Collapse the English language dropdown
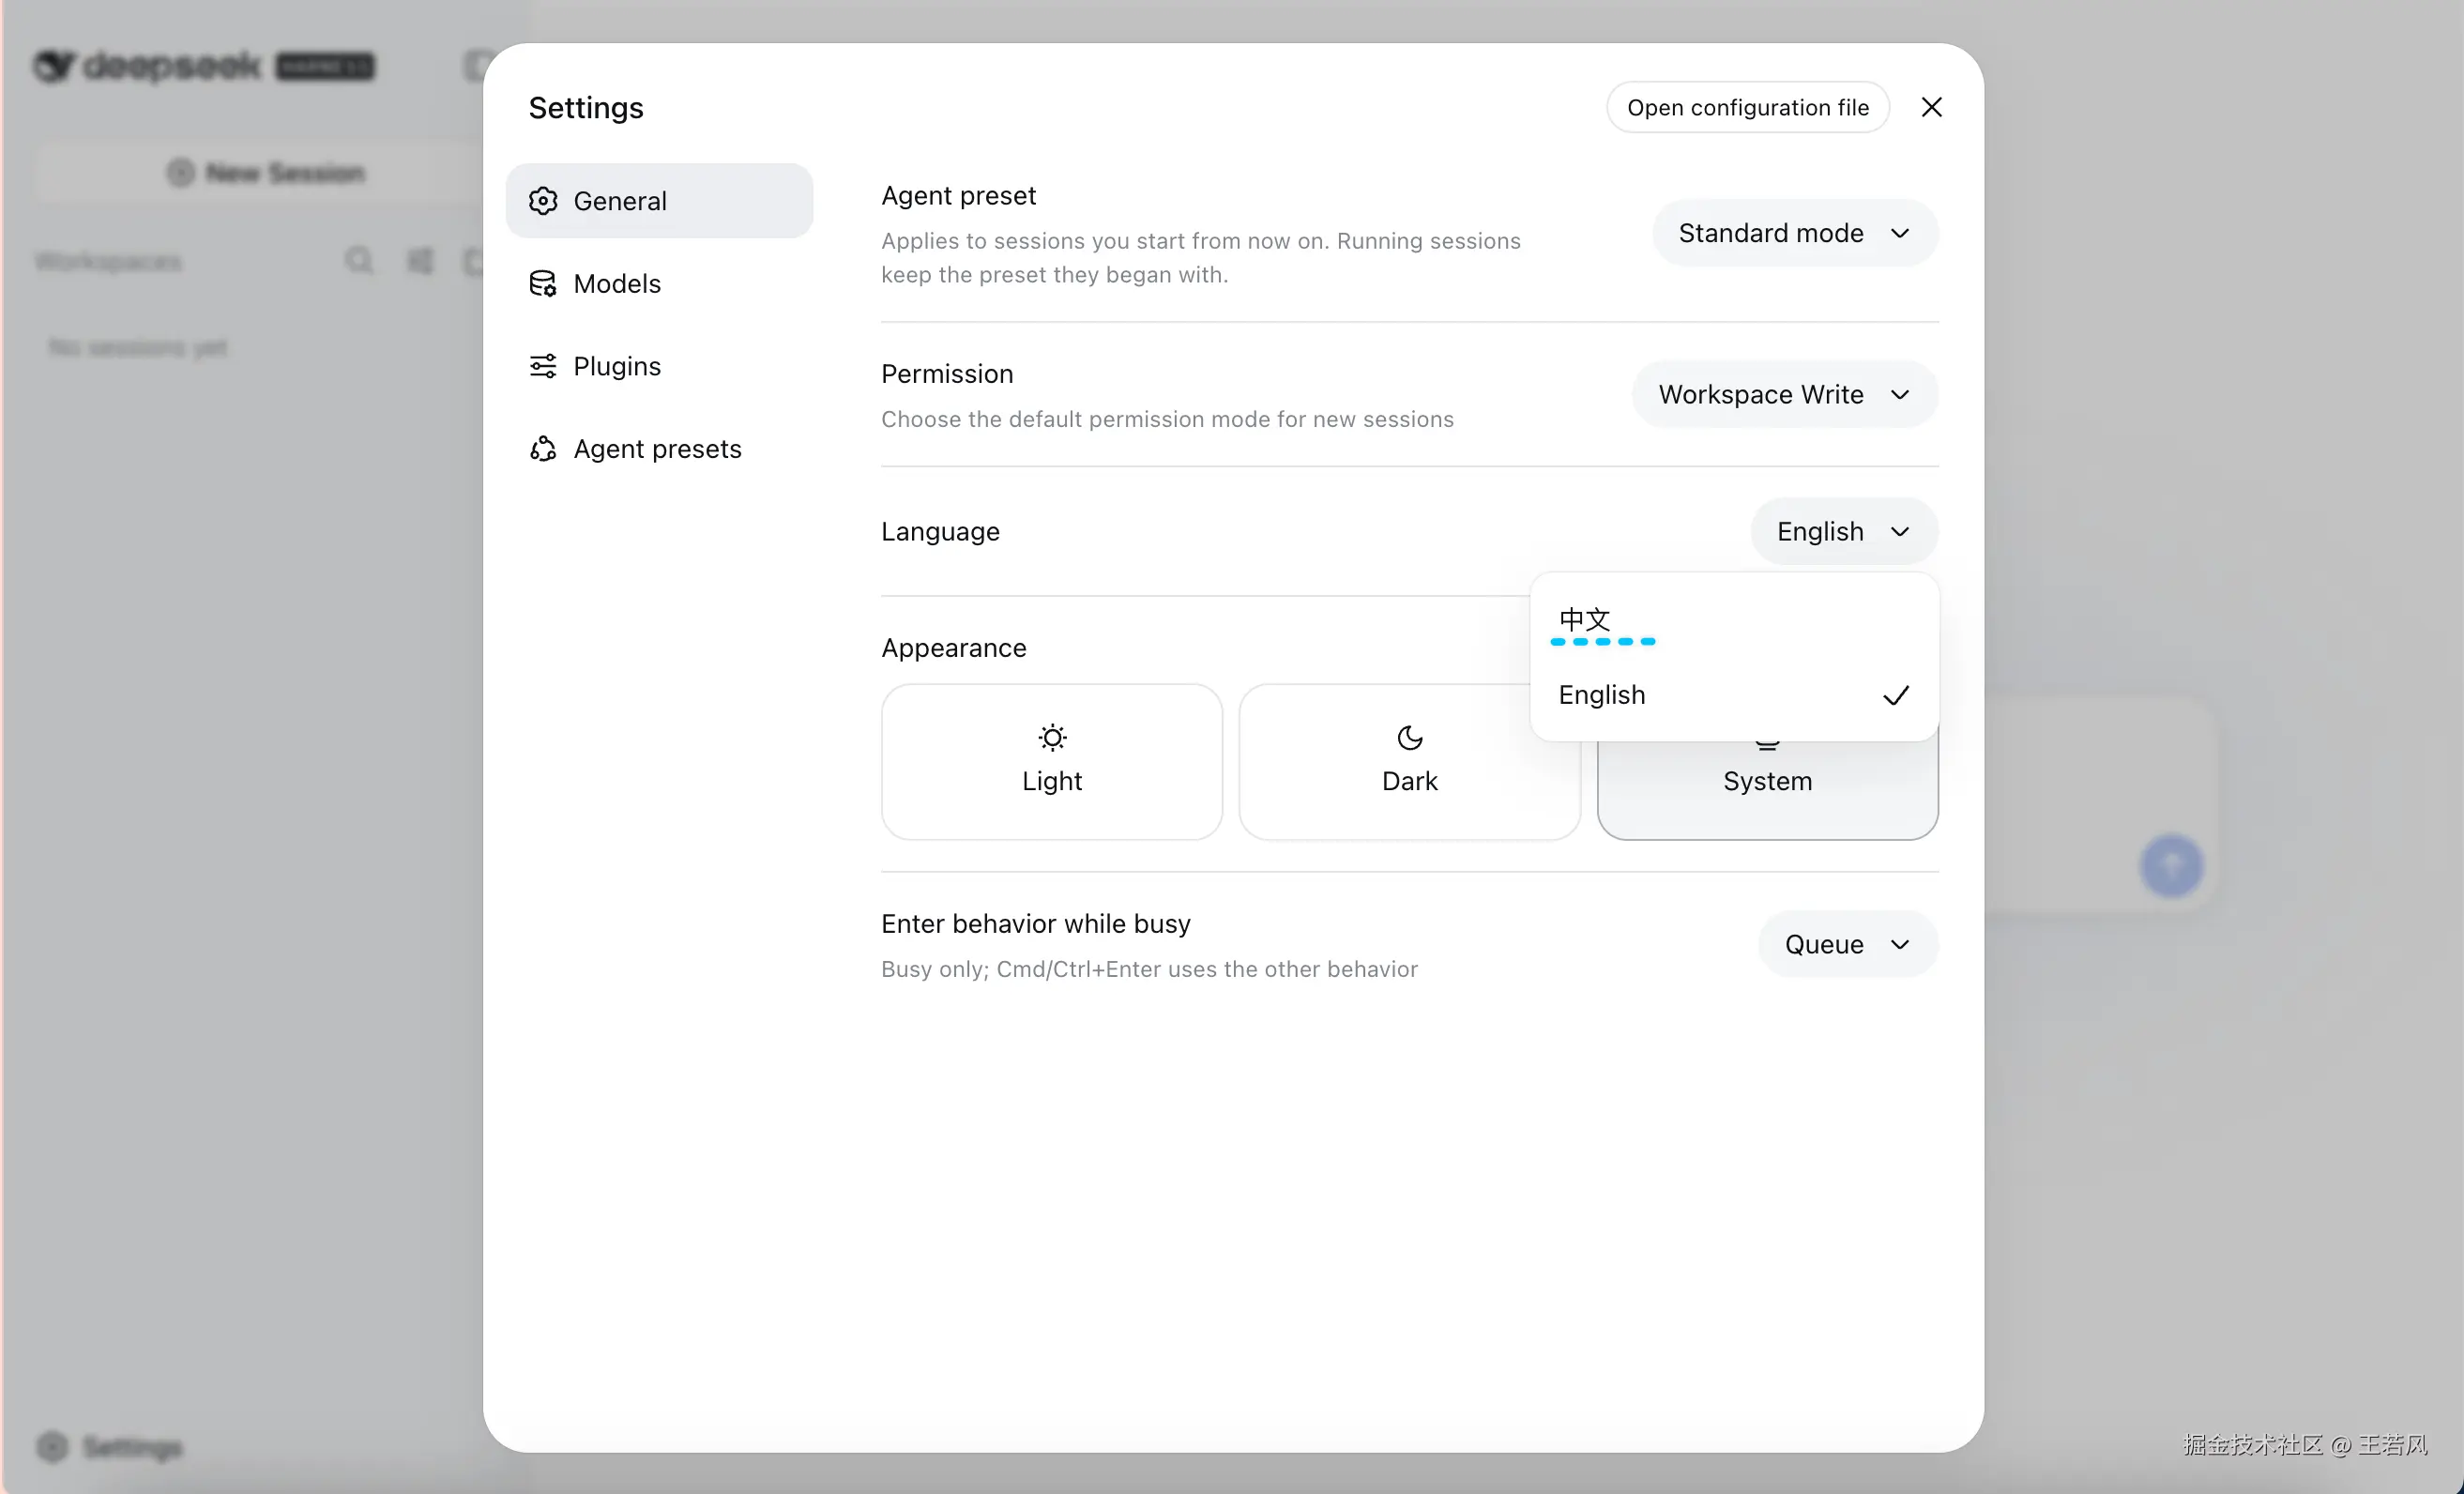2464x1494 pixels. tap(1844, 531)
